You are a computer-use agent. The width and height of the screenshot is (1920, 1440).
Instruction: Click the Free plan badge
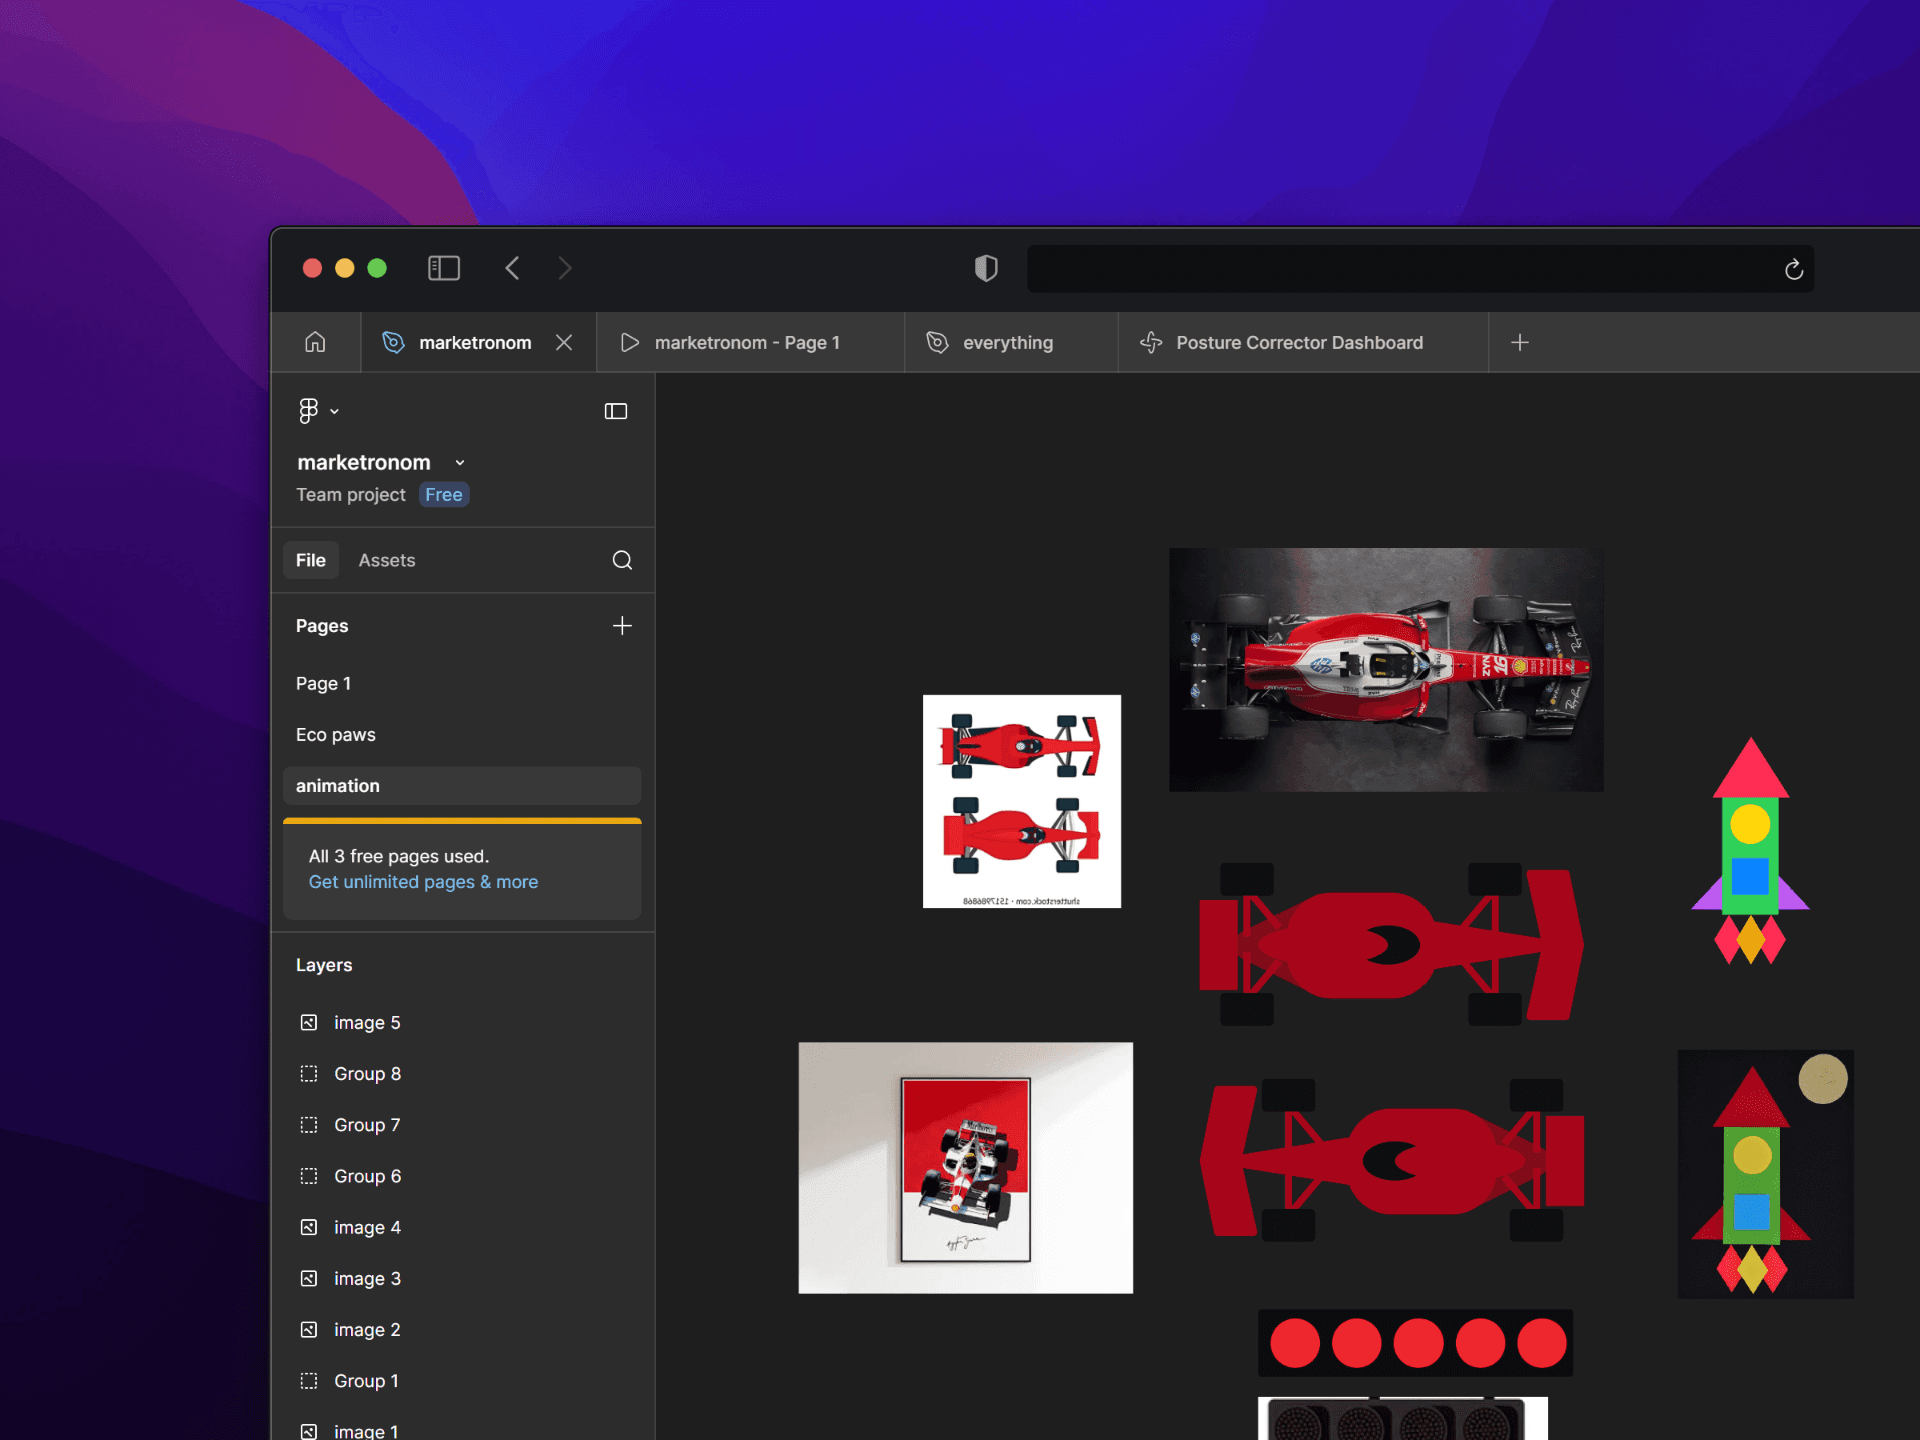444,495
